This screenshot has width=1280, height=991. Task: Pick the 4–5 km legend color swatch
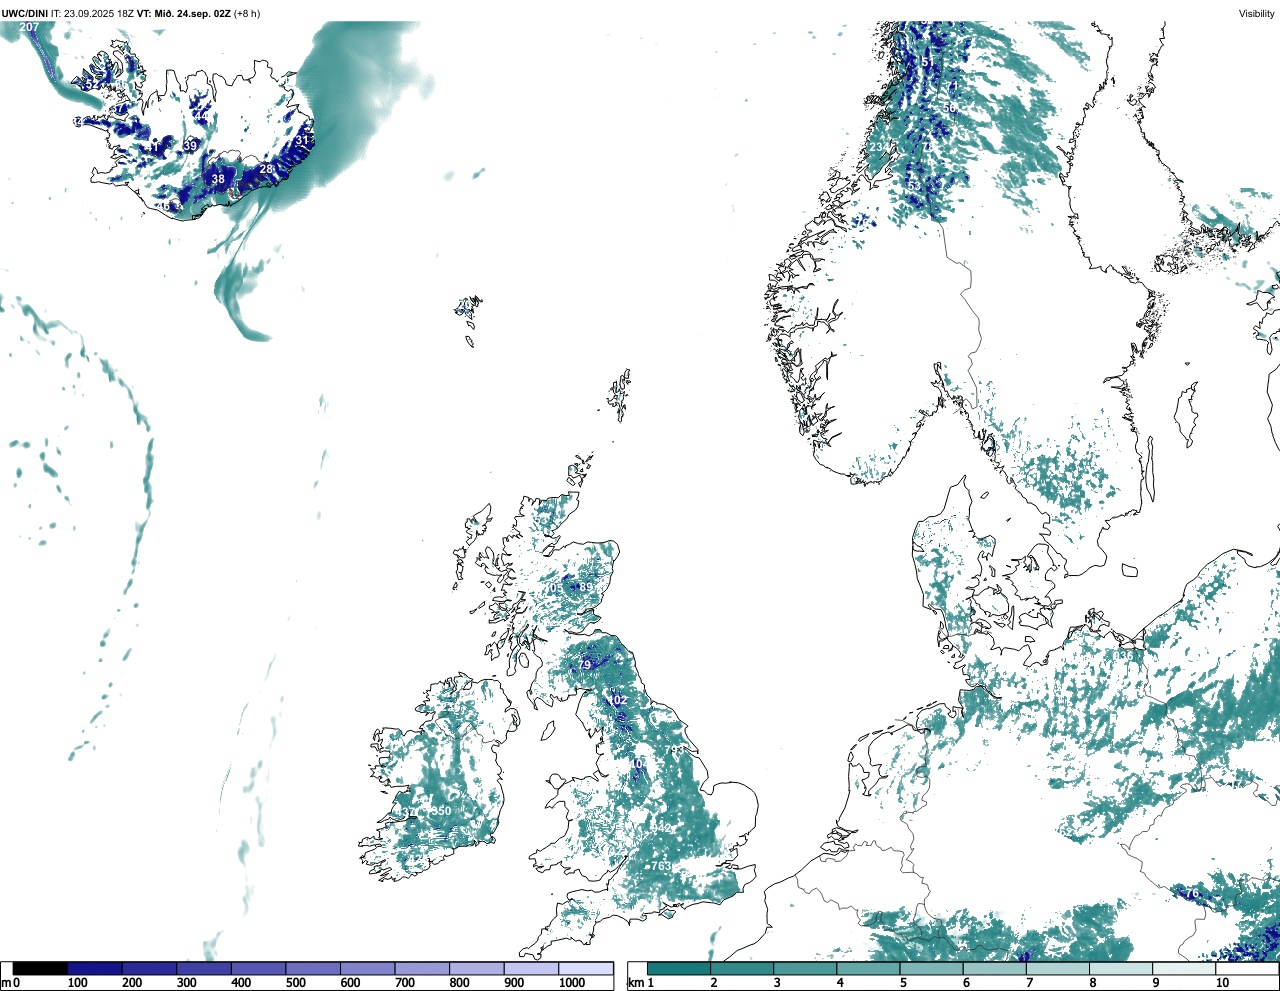point(868,969)
